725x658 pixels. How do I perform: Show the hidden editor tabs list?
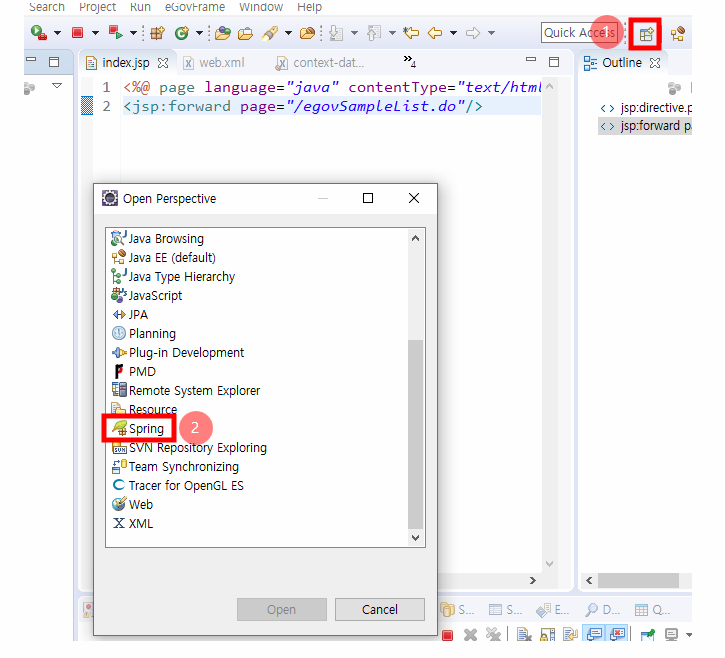[410, 61]
